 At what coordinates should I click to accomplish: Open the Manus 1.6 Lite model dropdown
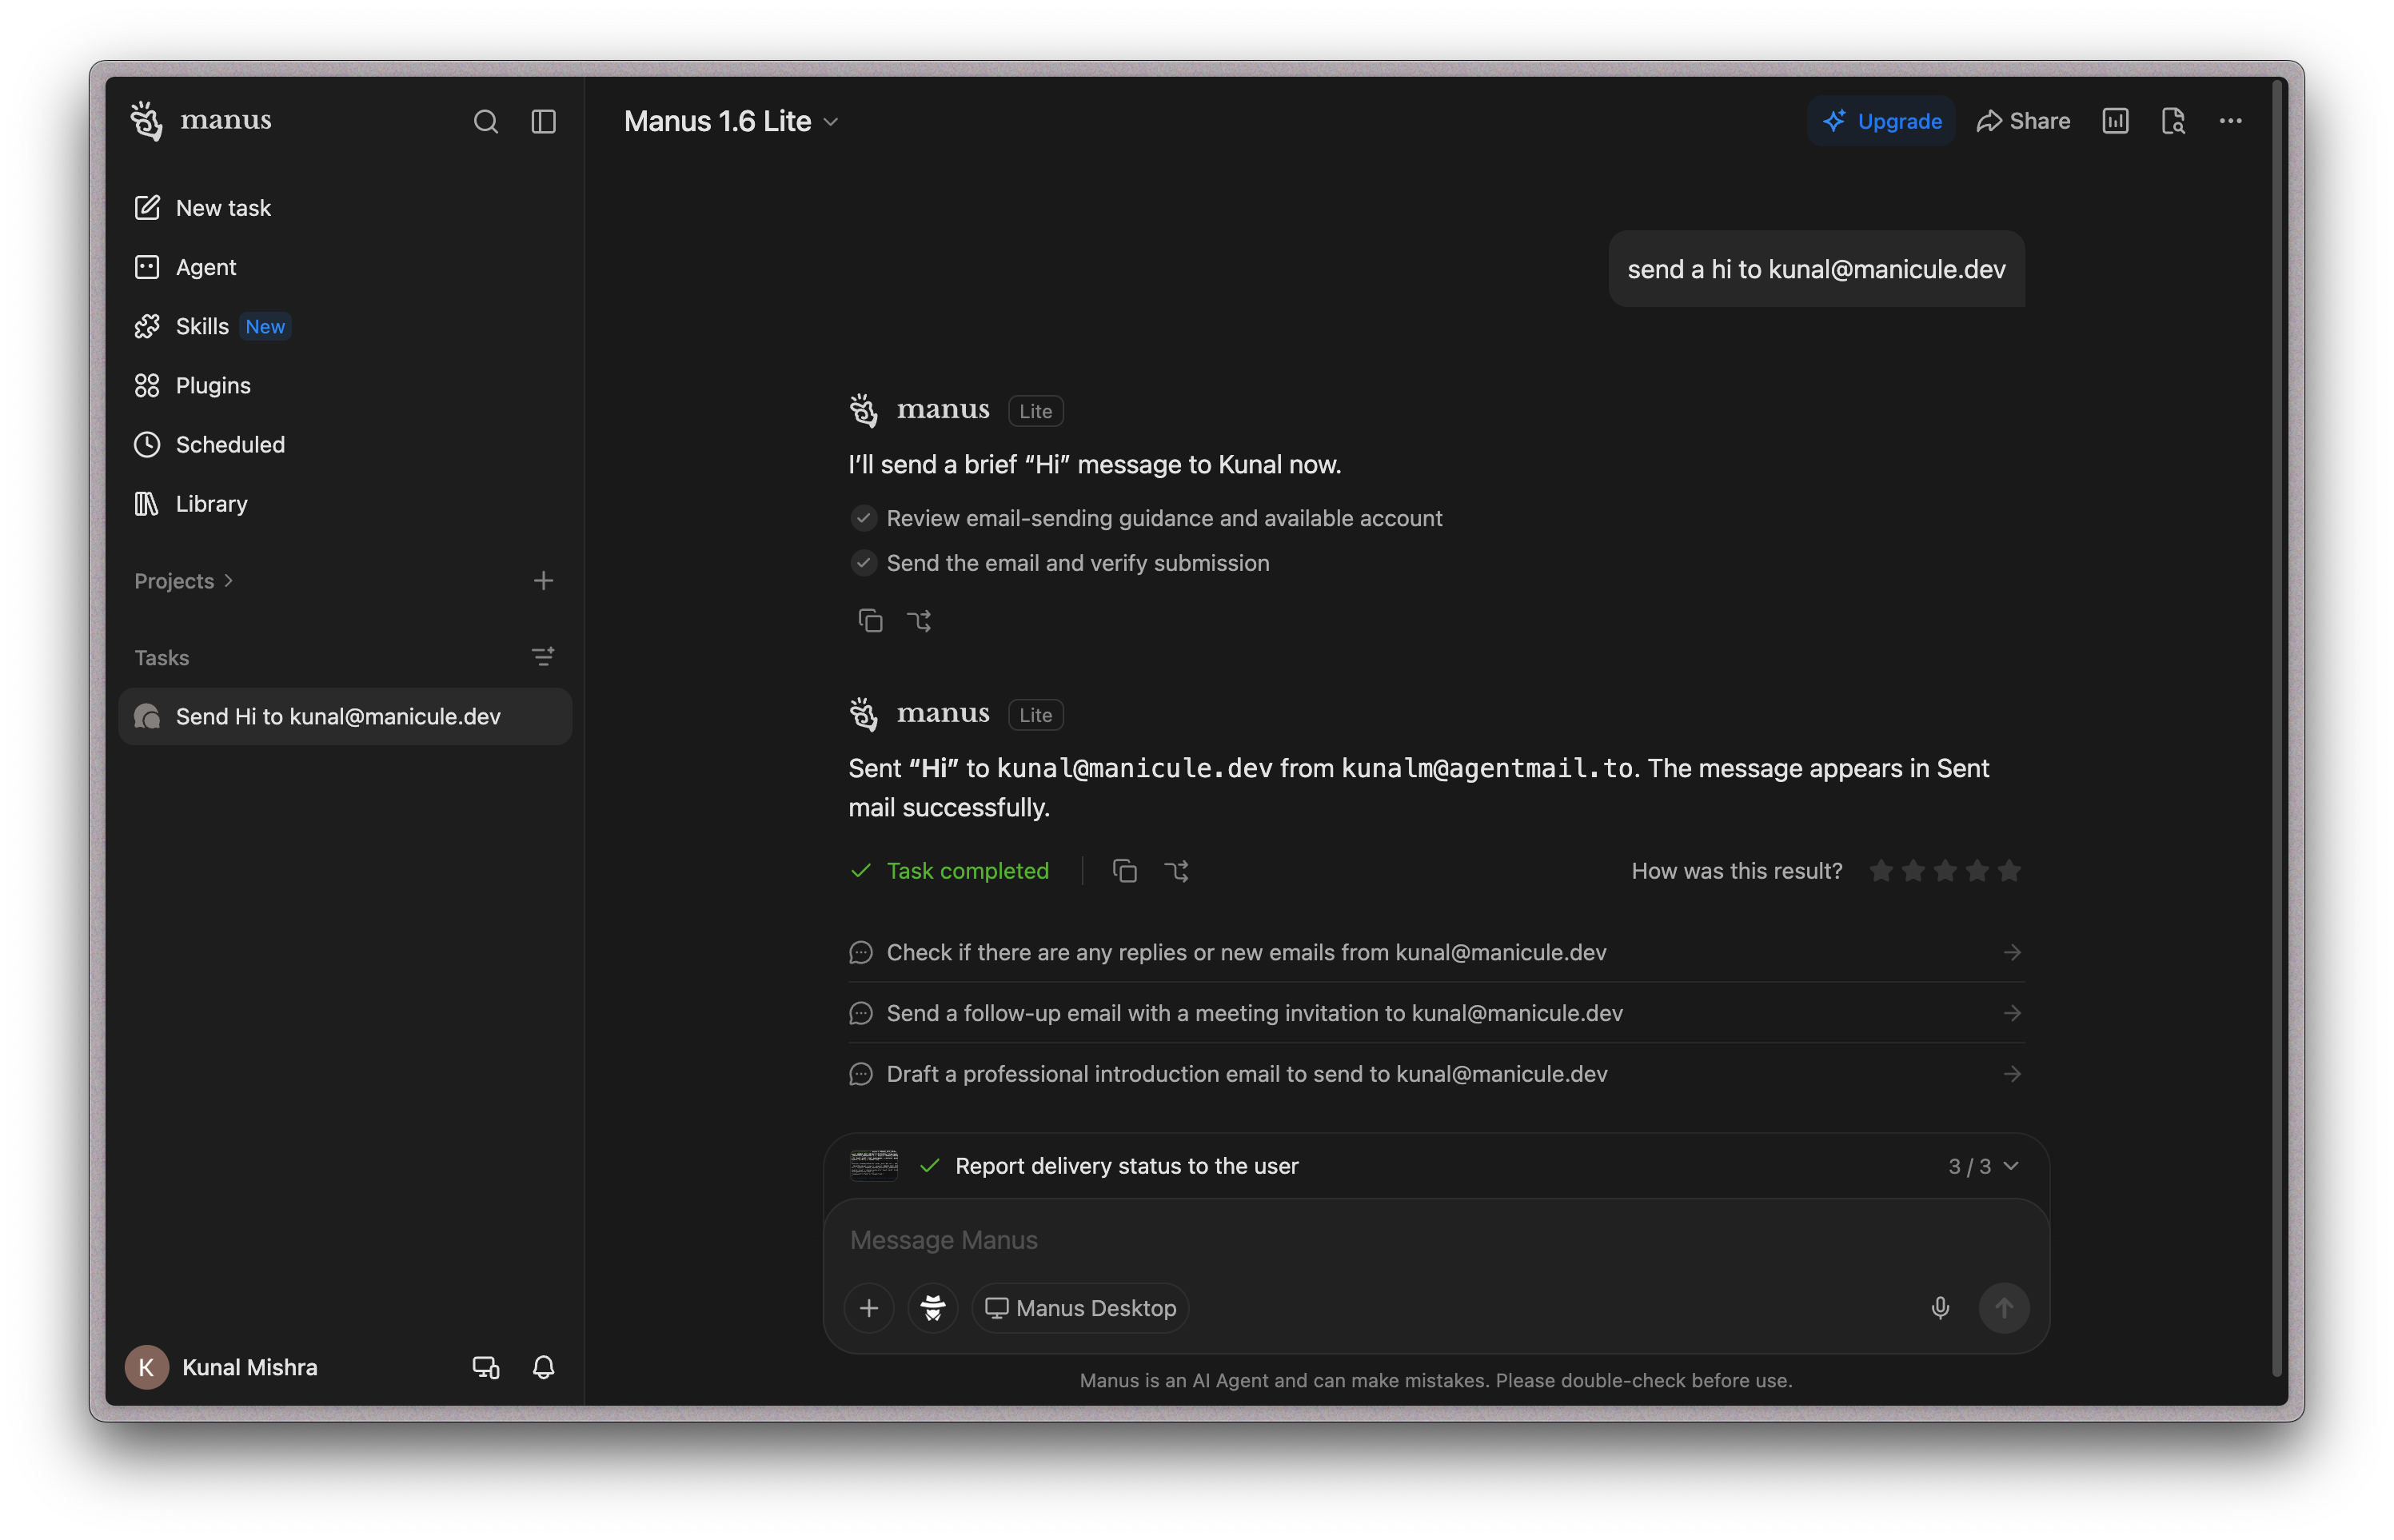tap(731, 121)
